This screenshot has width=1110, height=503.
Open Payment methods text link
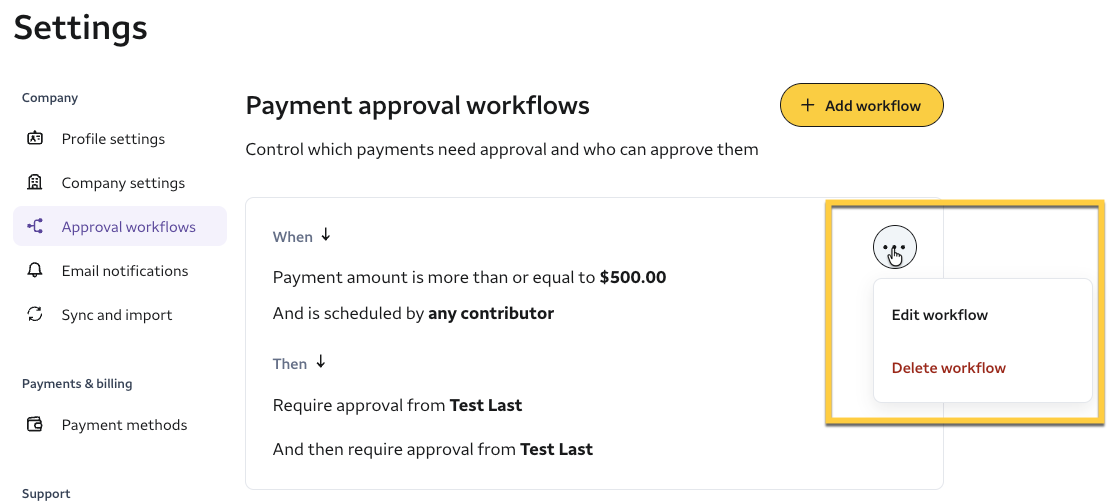(x=124, y=425)
